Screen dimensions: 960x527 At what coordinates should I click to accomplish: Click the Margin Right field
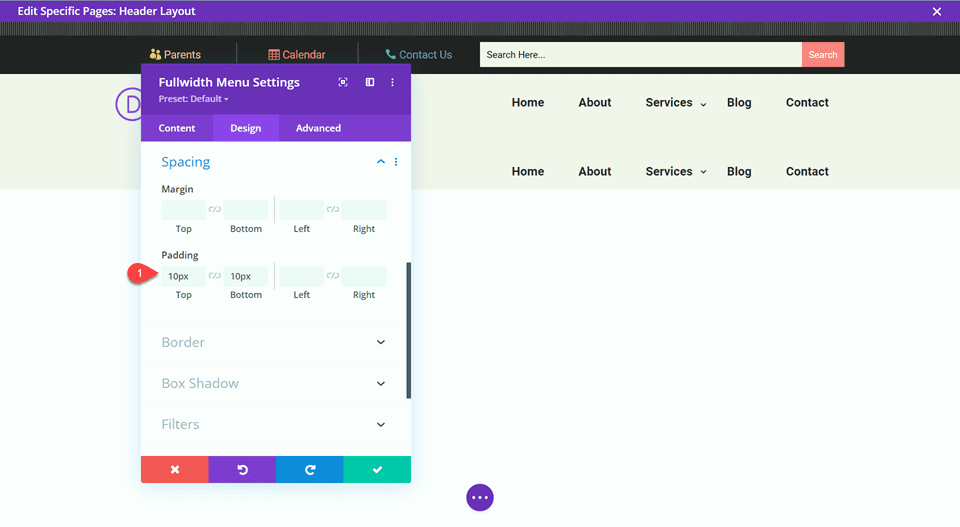click(x=364, y=209)
